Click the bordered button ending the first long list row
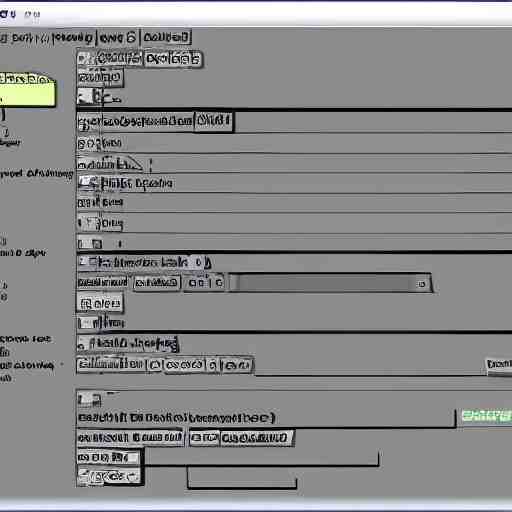 tap(213, 121)
